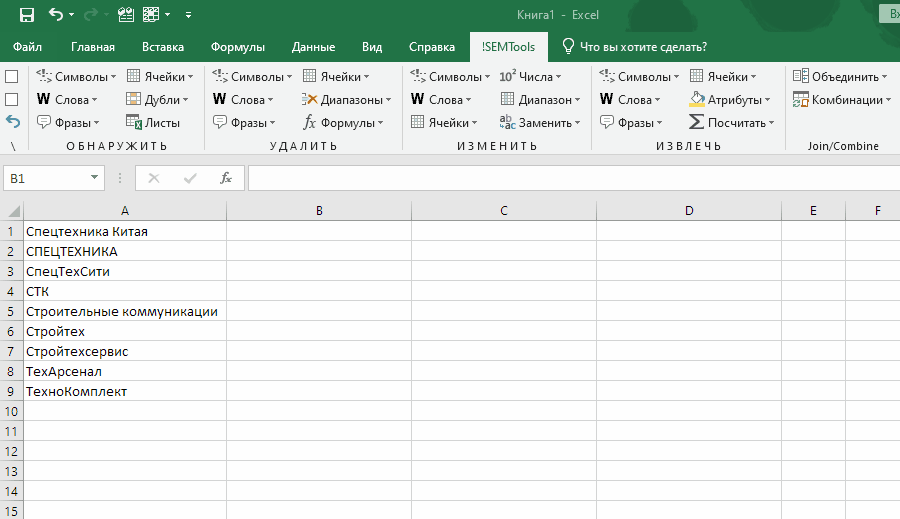The image size is (900, 519).
Task: Open the Комбинации menu
Action: click(842, 99)
